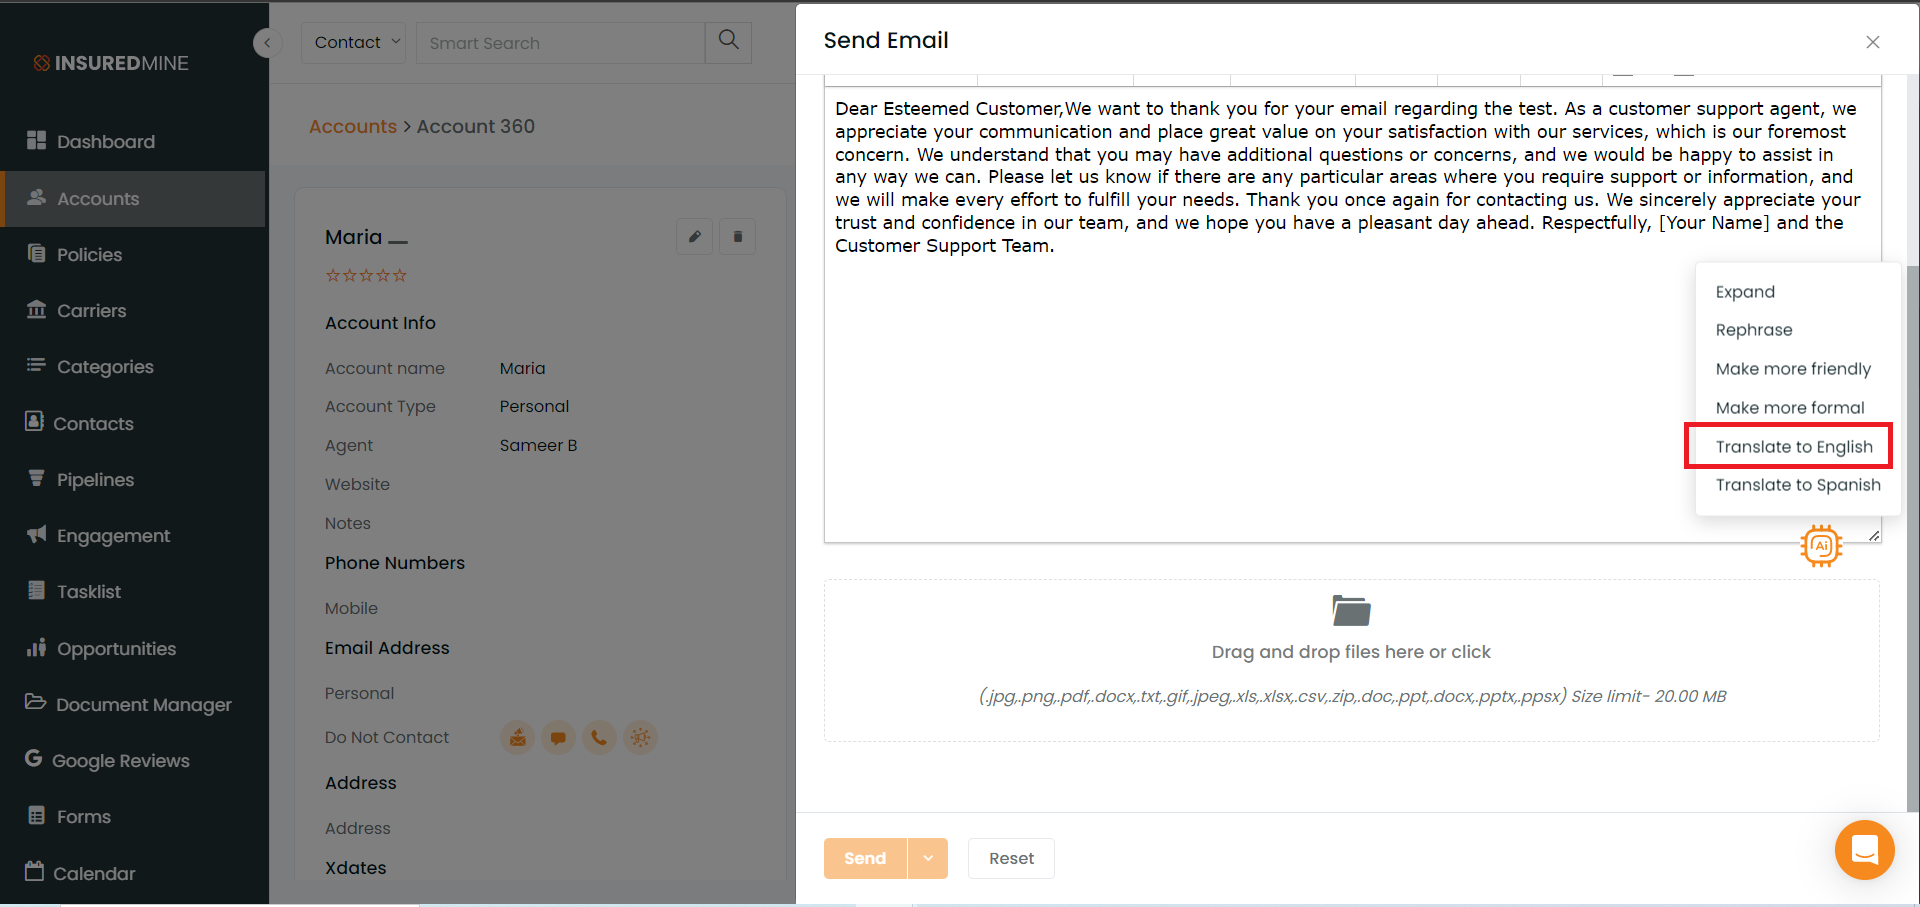Open the Contact search type dropdown
This screenshot has height=907, width=1920.
click(x=353, y=42)
